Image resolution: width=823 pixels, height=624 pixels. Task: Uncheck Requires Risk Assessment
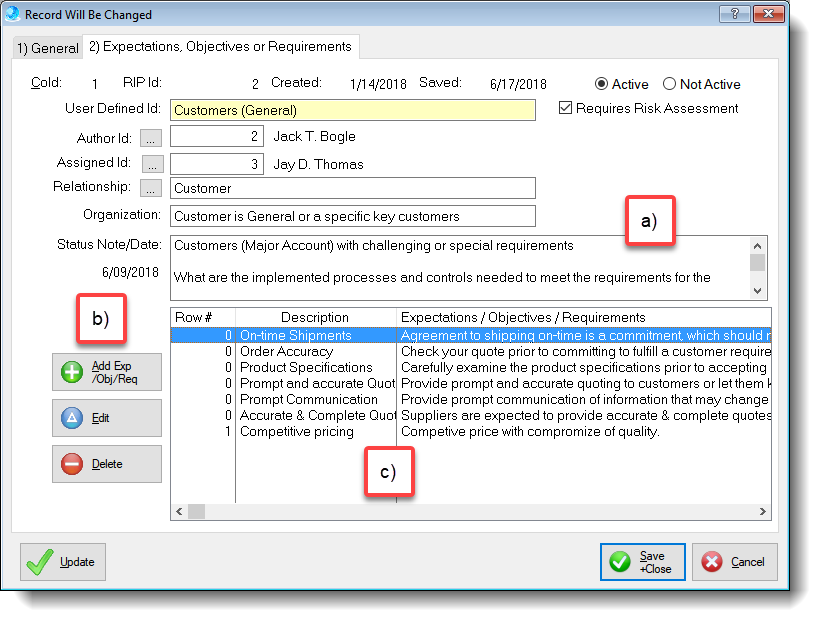pyautogui.click(x=566, y=108)
